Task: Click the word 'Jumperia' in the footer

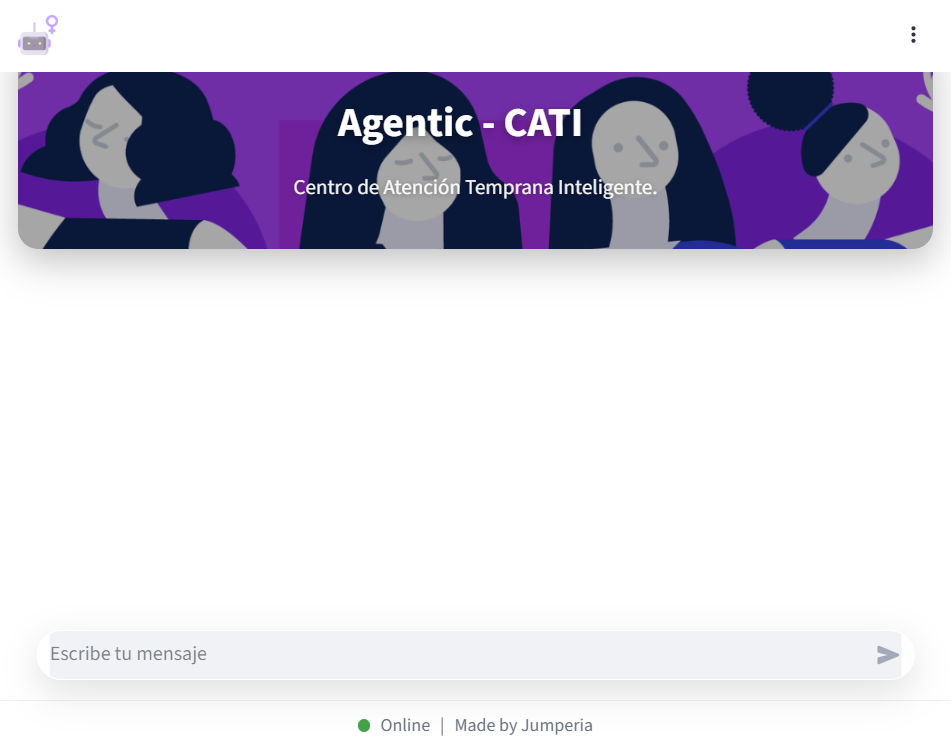Action: [x=557, y=725]
